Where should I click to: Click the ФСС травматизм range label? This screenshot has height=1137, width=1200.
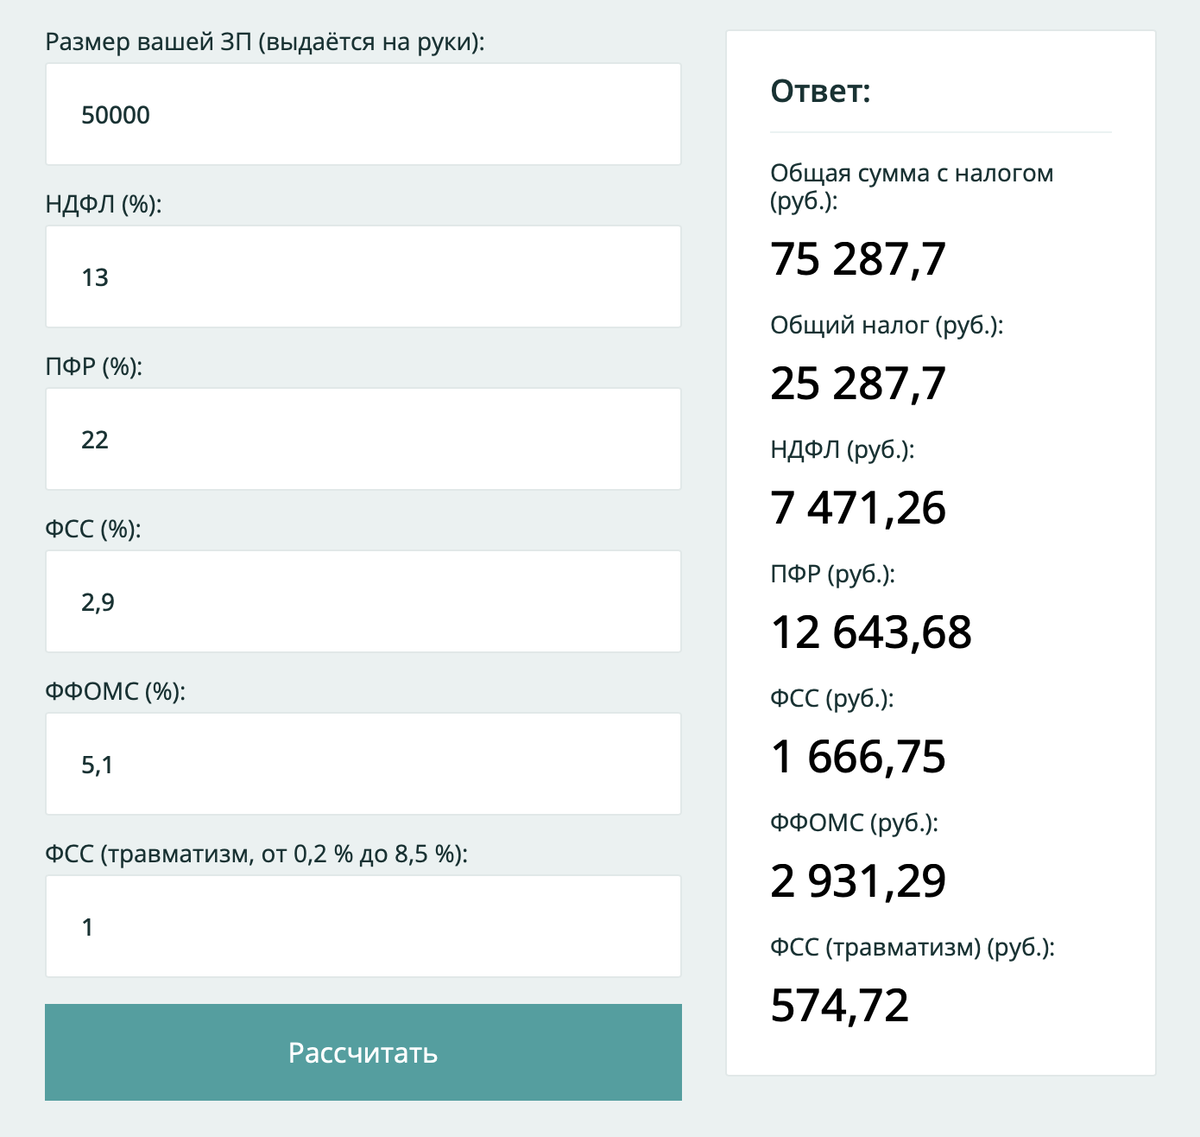[256, 854]
